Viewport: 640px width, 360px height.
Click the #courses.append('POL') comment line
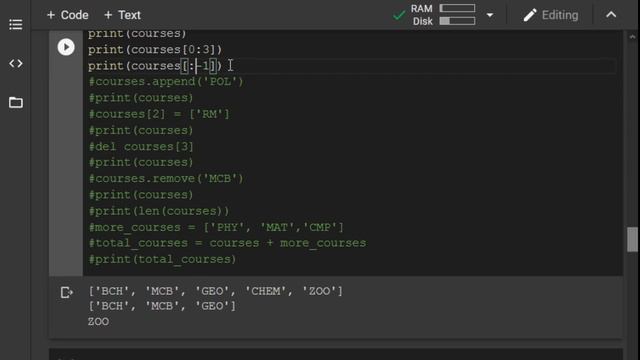point(166,82)
